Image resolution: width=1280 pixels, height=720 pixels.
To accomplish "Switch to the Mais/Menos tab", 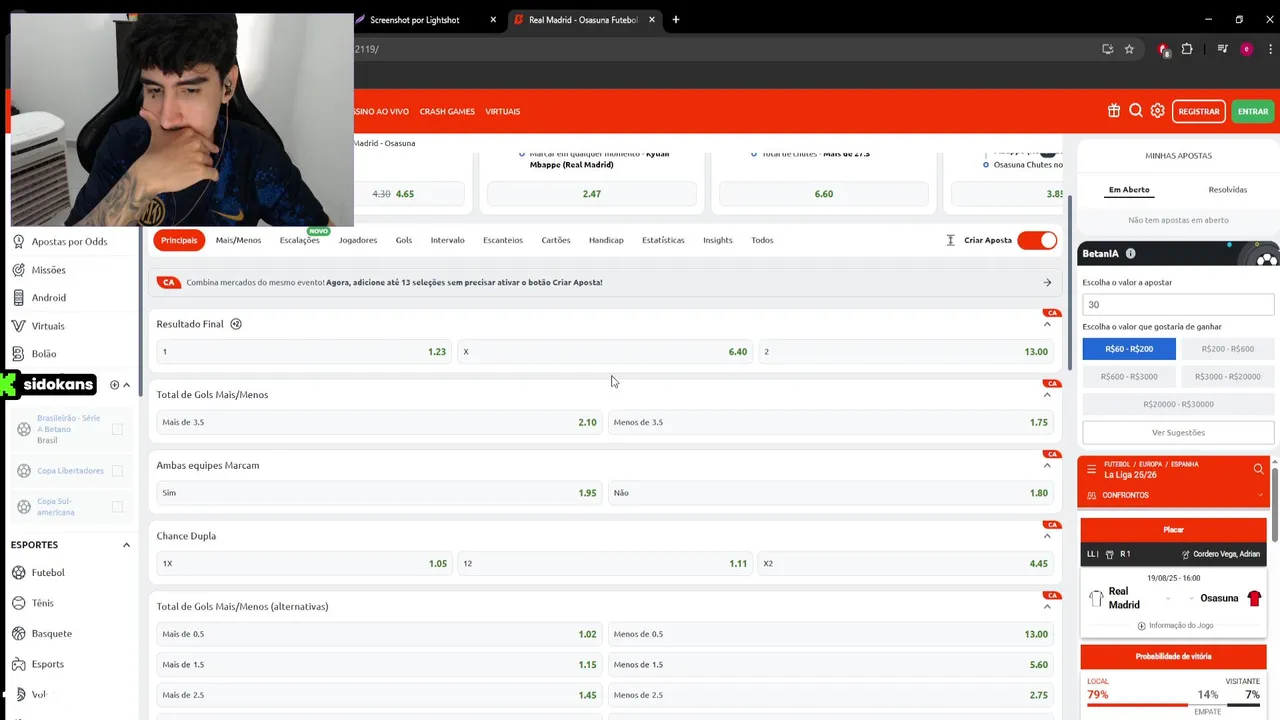I will pyautogui.click(x=238, y=240).
